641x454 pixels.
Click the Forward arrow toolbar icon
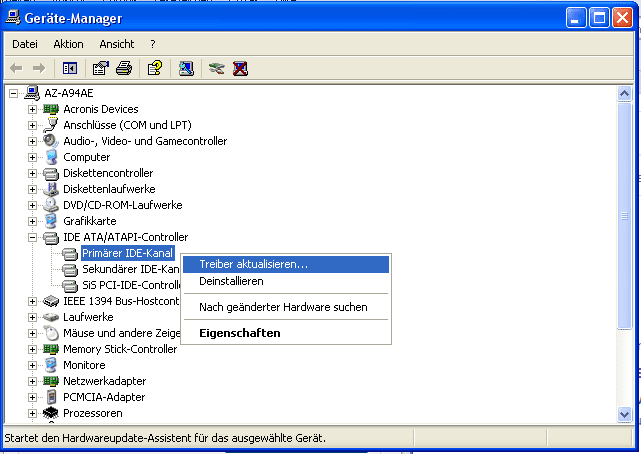coord(39,68)
